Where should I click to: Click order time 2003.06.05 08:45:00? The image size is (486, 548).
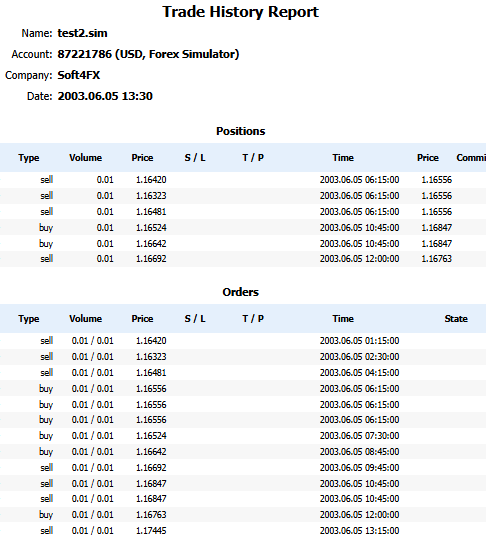click(x=360, y=452)
